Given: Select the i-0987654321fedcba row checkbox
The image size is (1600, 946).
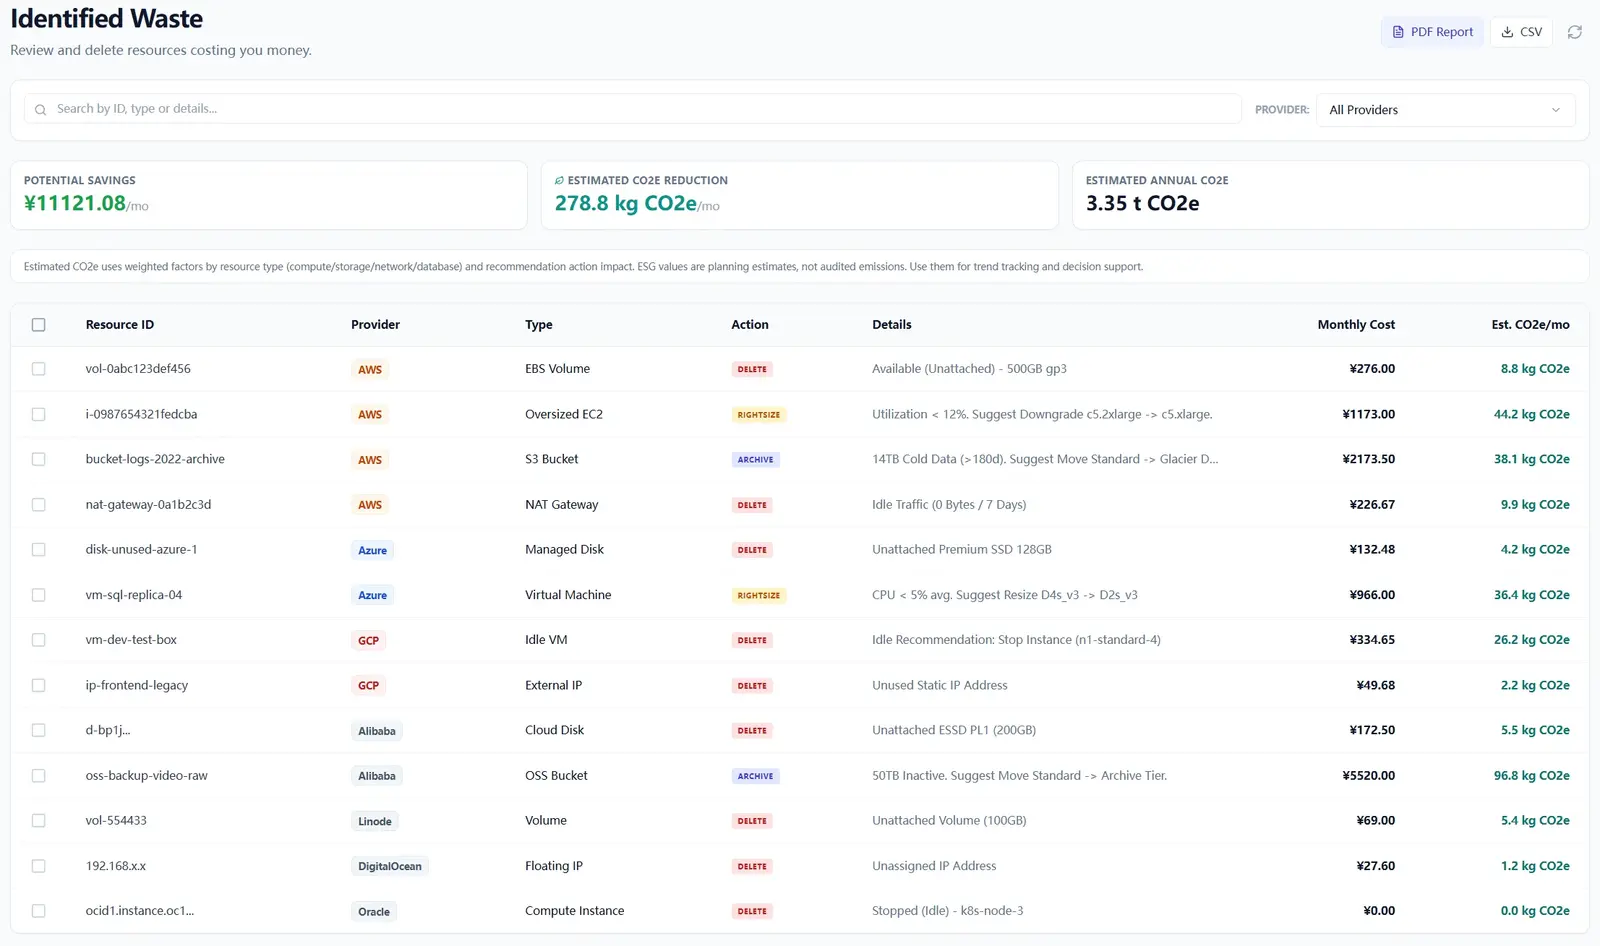Looking at the screenshot, I should pos(39,414).
